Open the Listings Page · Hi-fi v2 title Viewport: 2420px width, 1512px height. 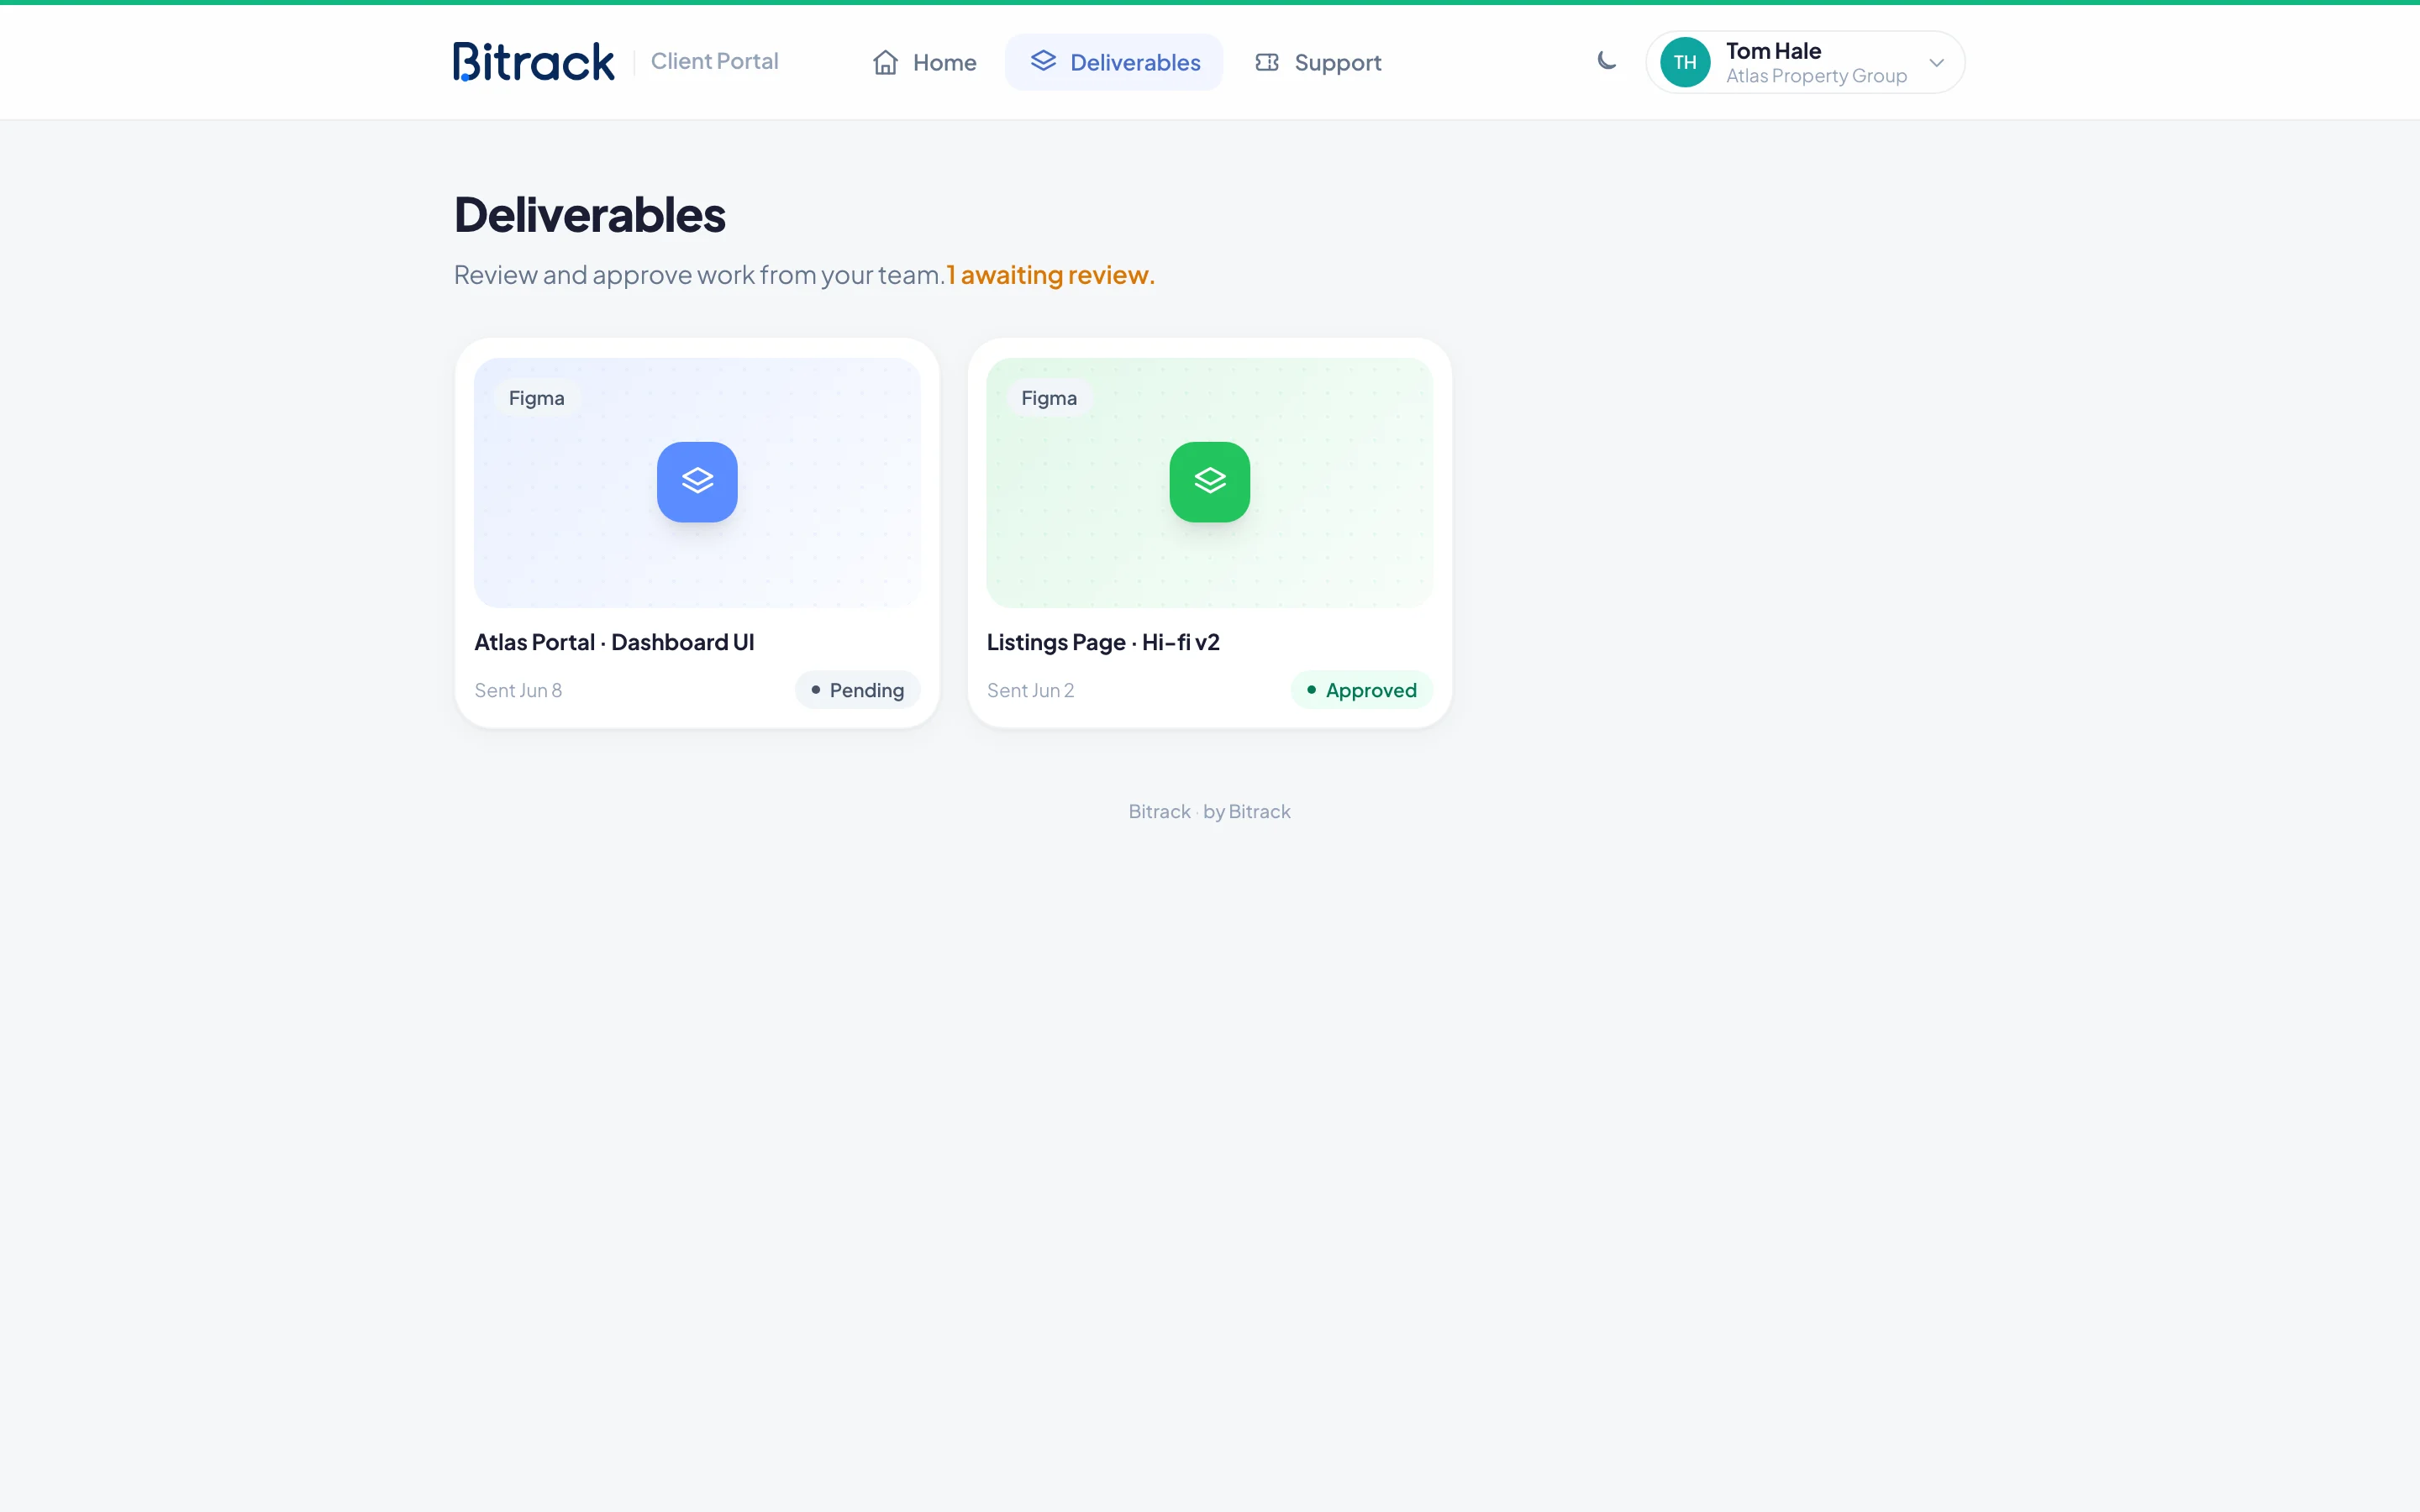[1103, 642]
